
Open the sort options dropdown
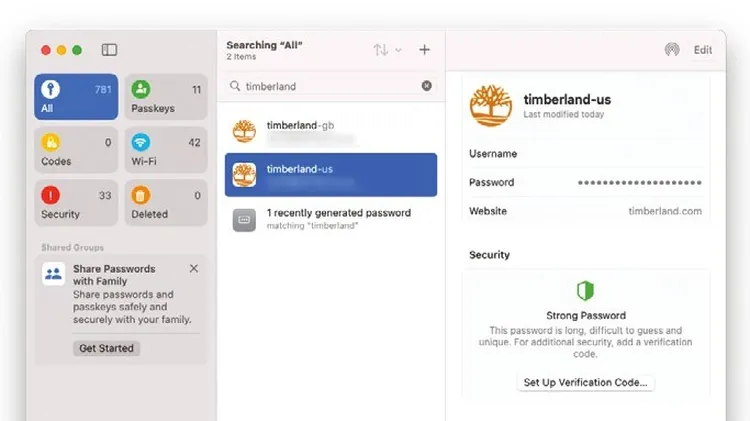(387, 50)
